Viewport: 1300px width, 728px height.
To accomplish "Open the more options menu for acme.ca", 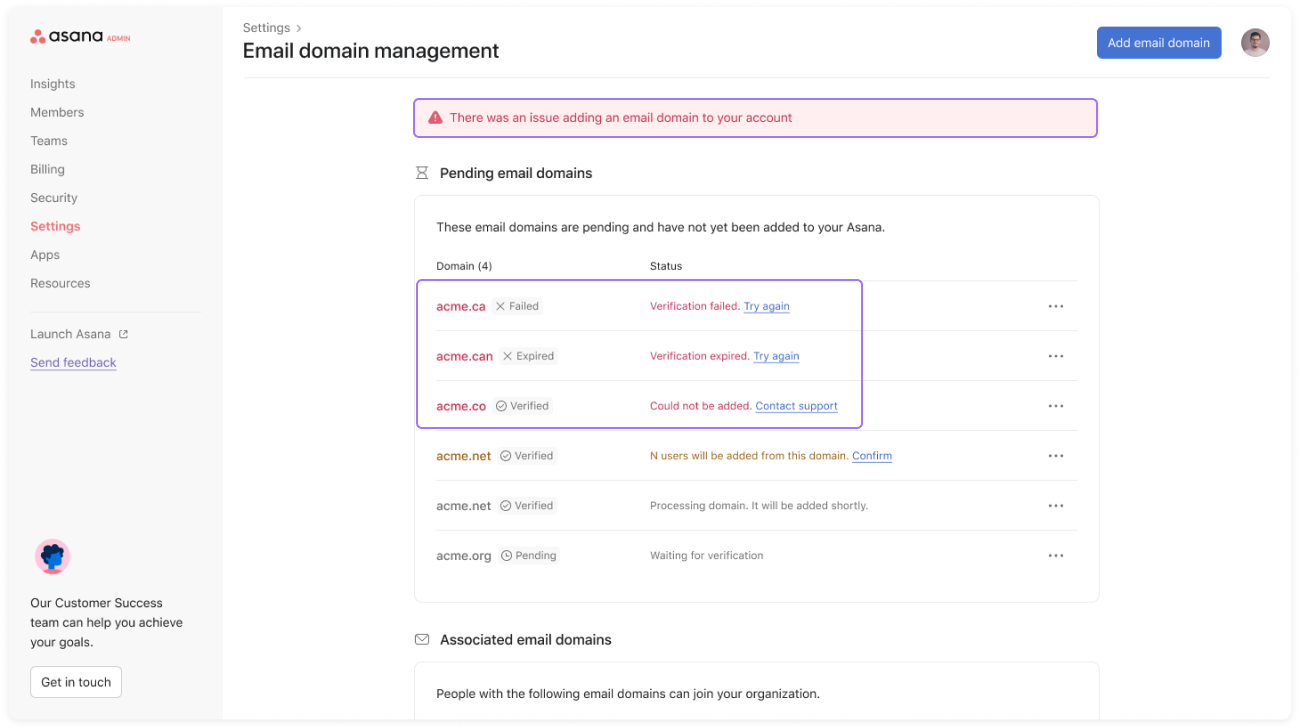I will [x=1055, y=307].
